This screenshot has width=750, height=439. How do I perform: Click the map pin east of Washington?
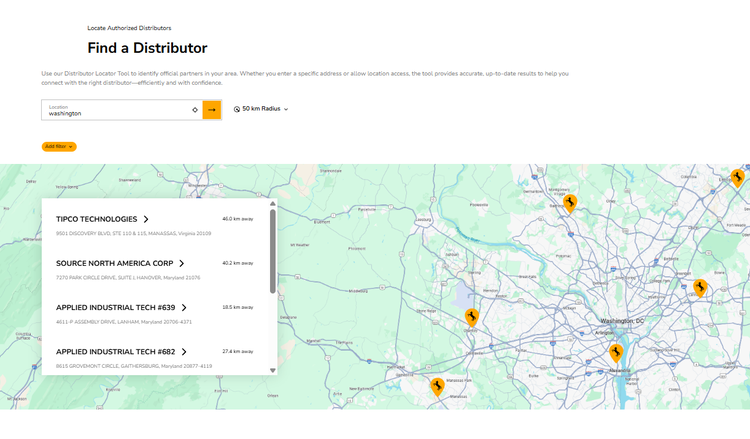(701, 287)
